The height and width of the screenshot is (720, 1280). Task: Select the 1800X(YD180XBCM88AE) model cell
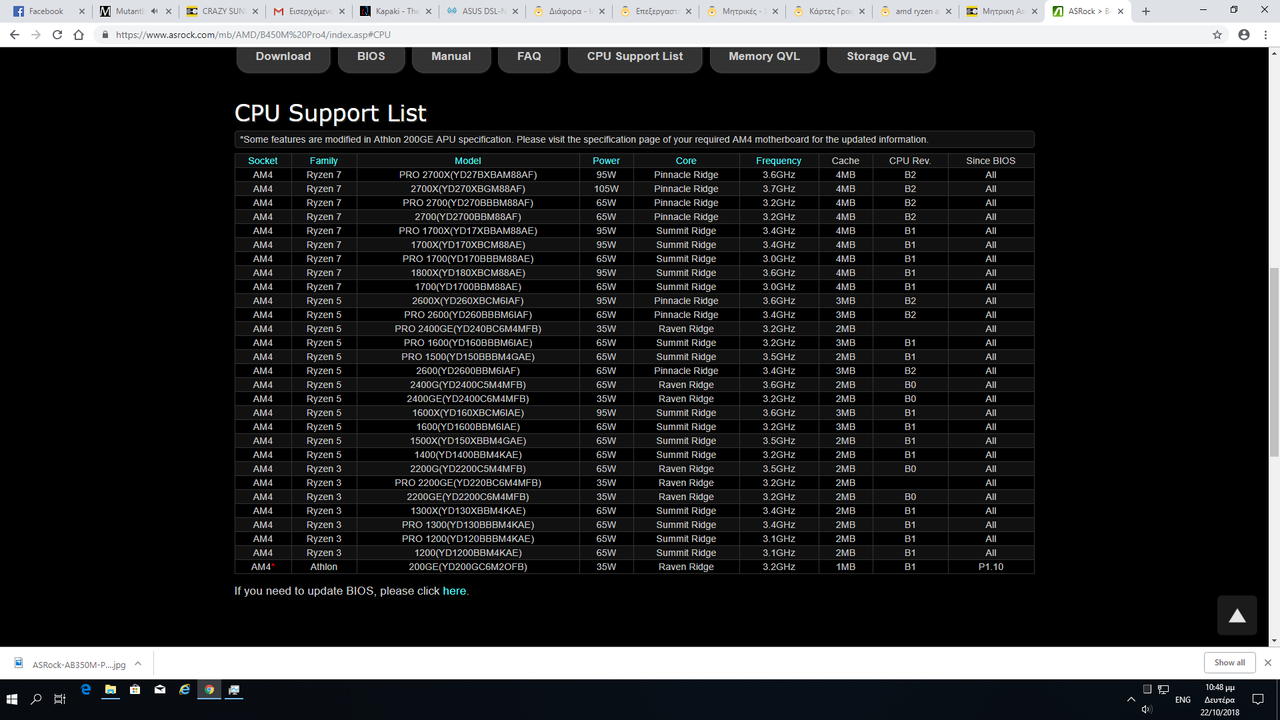[468, 273]
